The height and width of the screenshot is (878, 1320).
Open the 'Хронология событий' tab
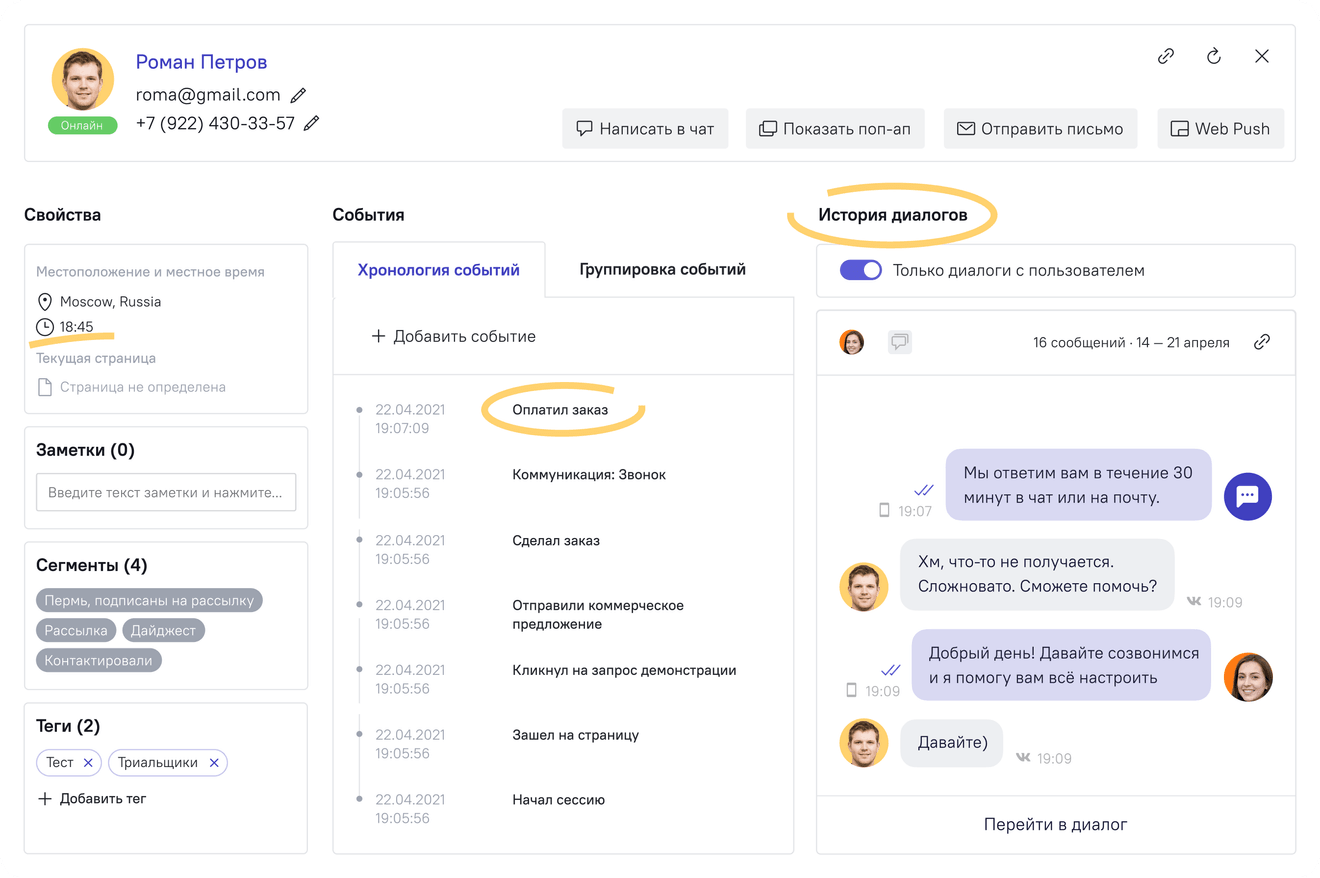(x=438, y=269)
